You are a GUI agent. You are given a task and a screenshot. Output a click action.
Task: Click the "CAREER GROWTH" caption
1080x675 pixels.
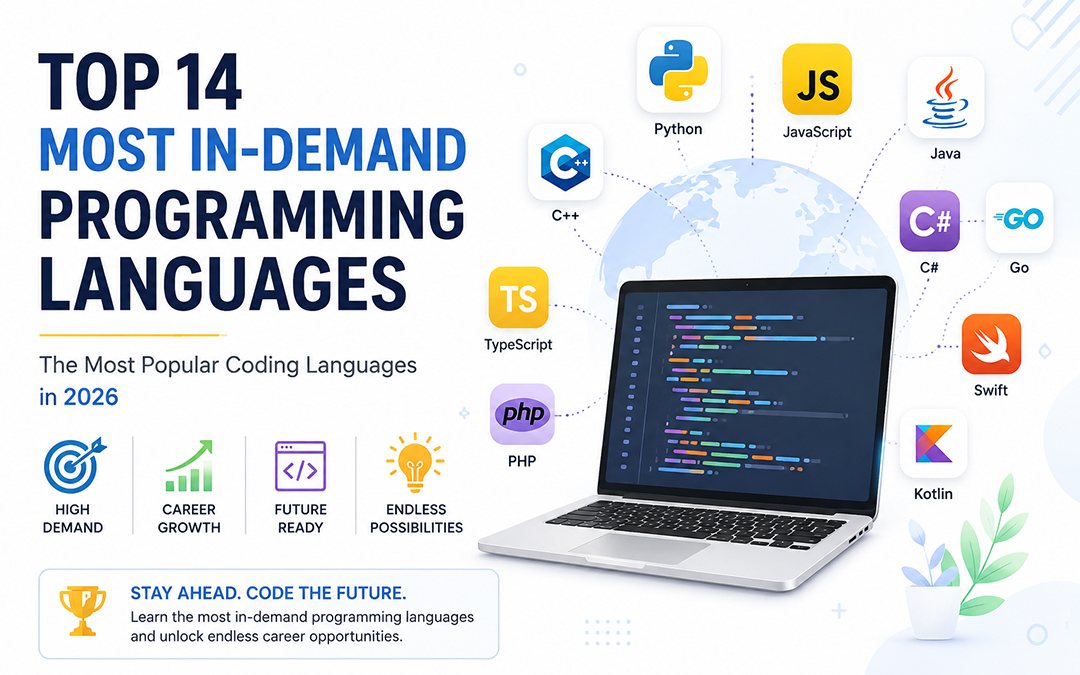coord(189,518)
